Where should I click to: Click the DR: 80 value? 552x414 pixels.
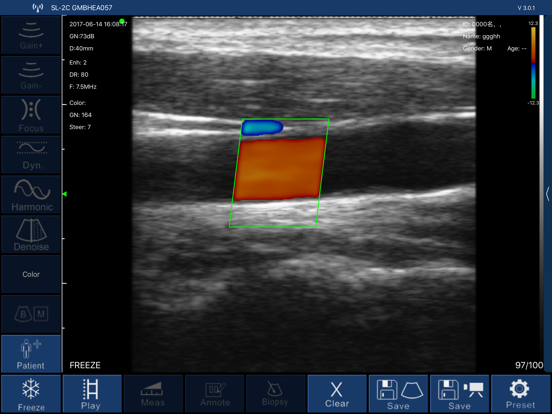[x=79, y=75]
